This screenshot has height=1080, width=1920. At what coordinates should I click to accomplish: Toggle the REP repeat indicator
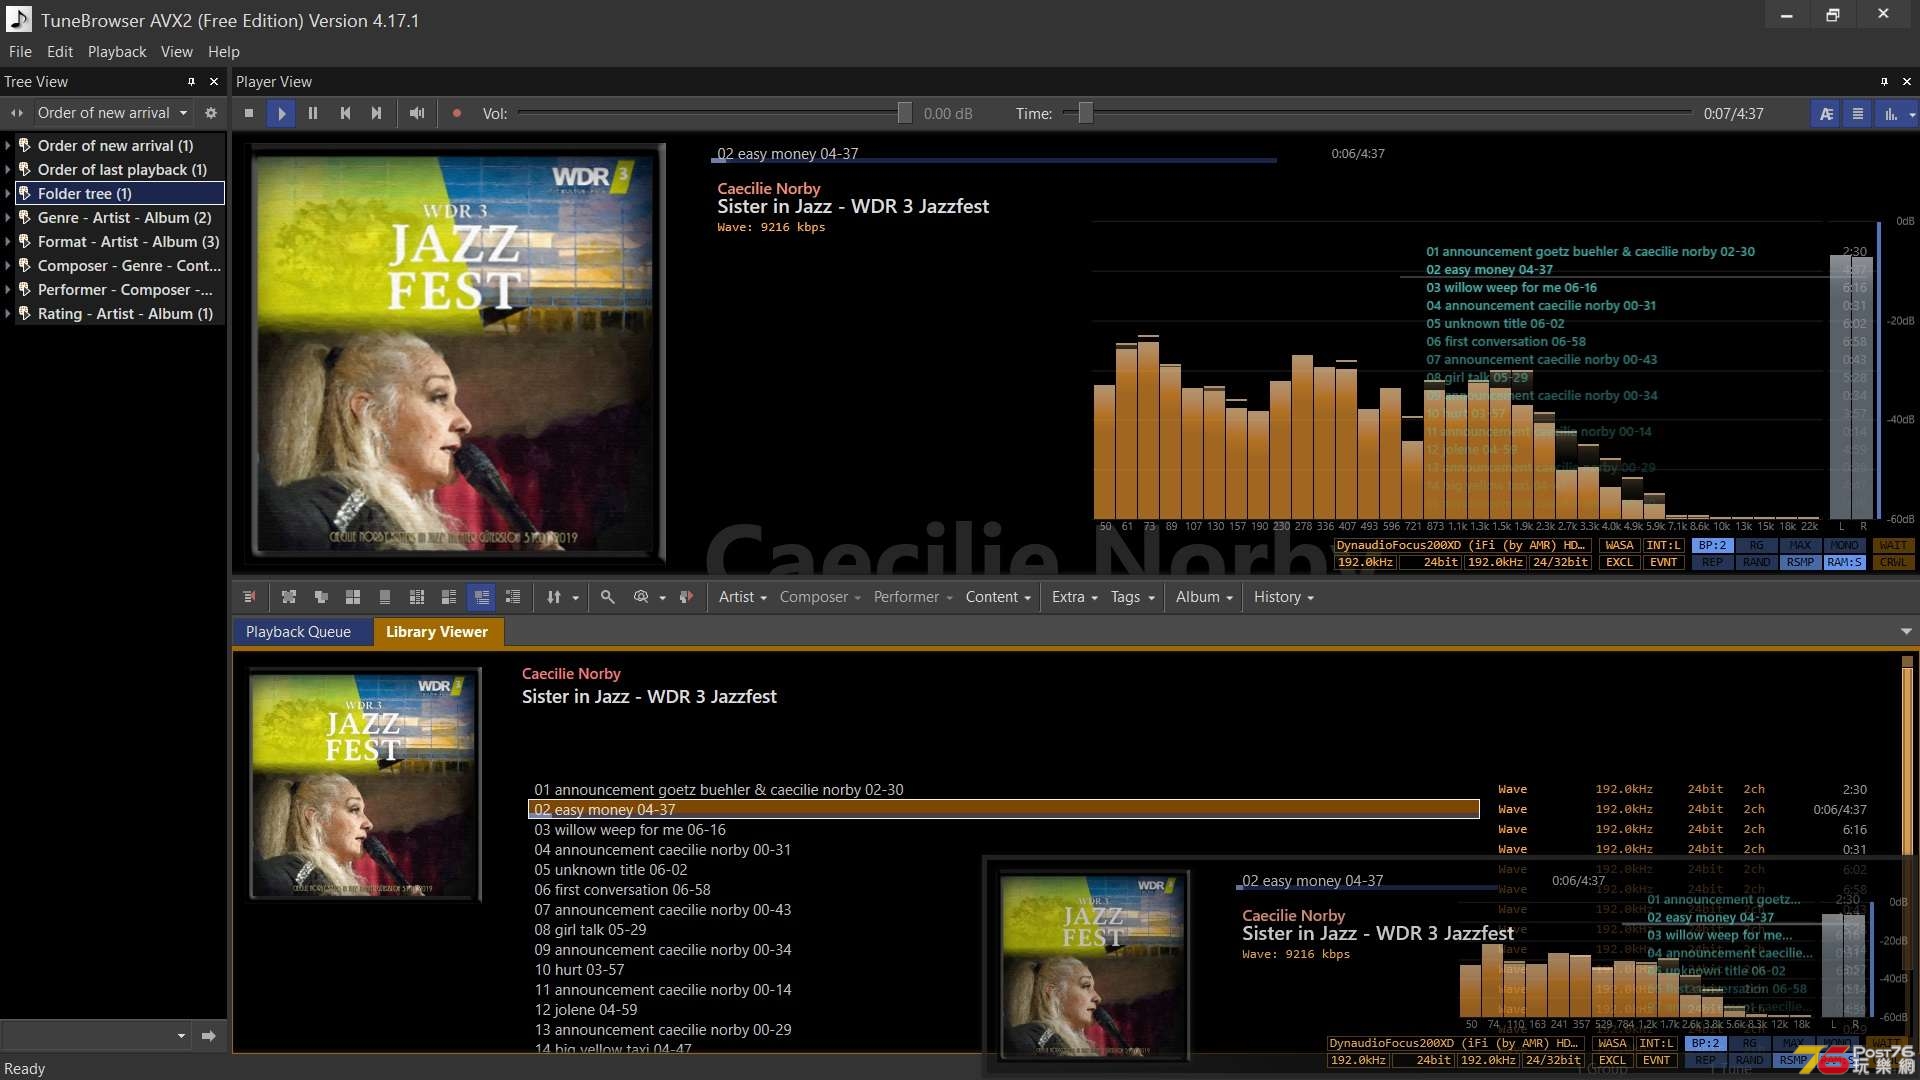[1712, 563]
